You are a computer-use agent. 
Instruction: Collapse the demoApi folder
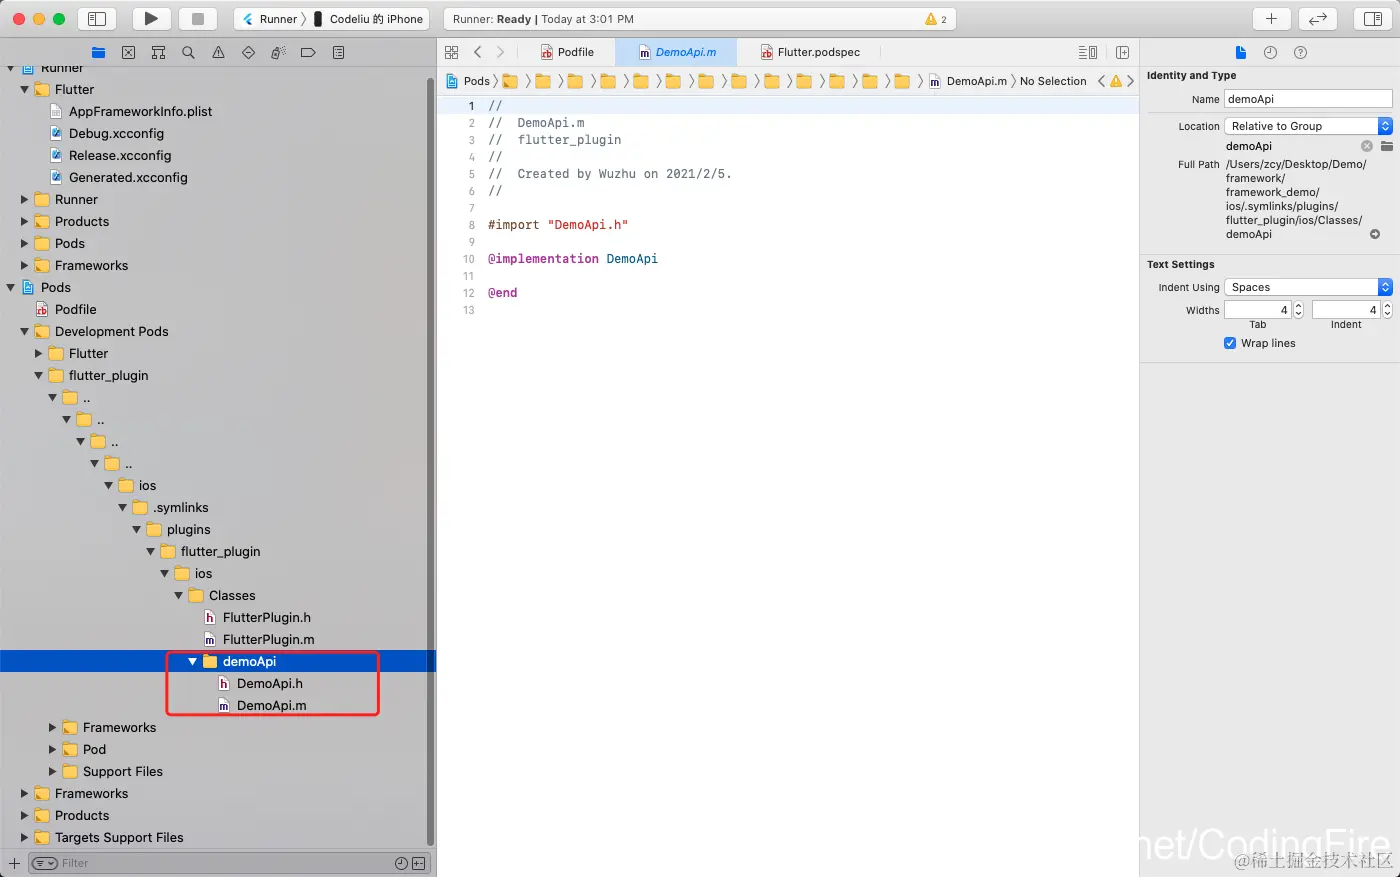tap(193, 661)
